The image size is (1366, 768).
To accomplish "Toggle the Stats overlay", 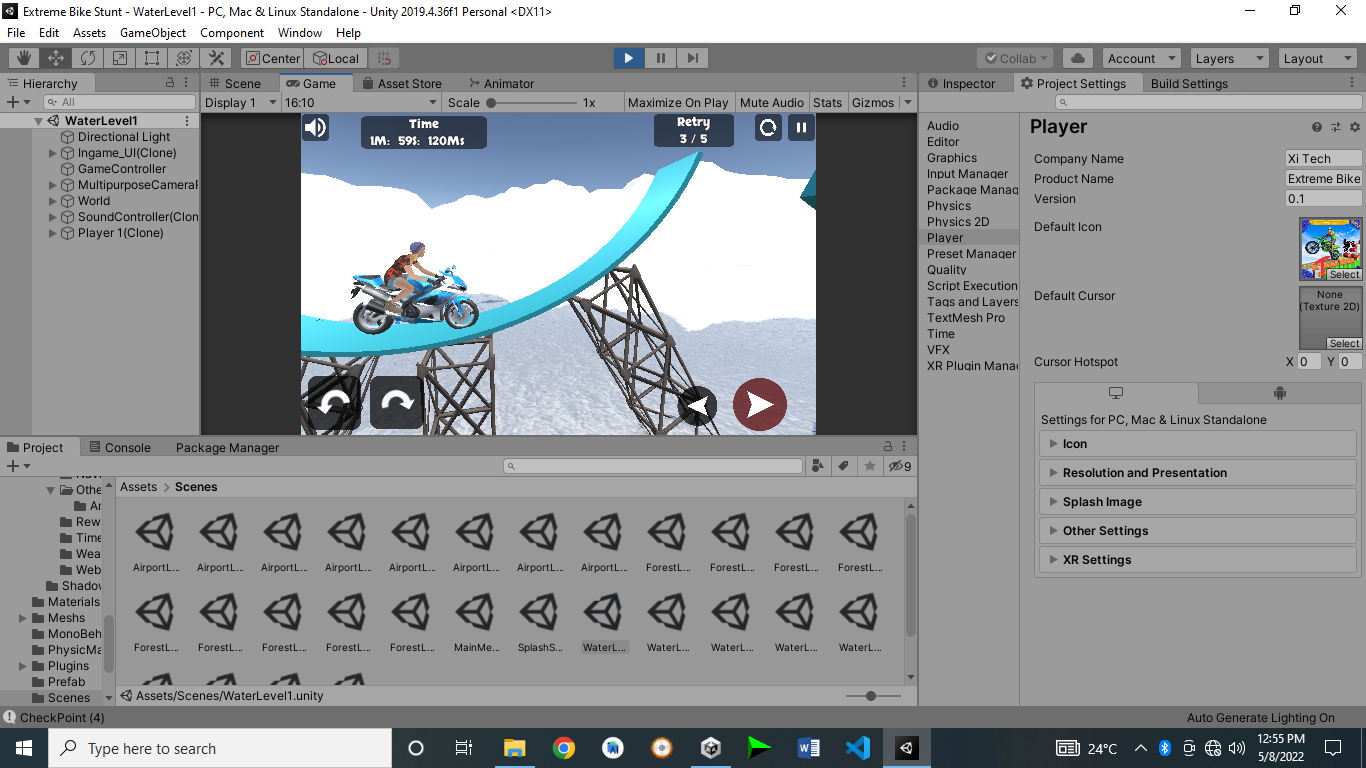I will (x=828, y=102).
